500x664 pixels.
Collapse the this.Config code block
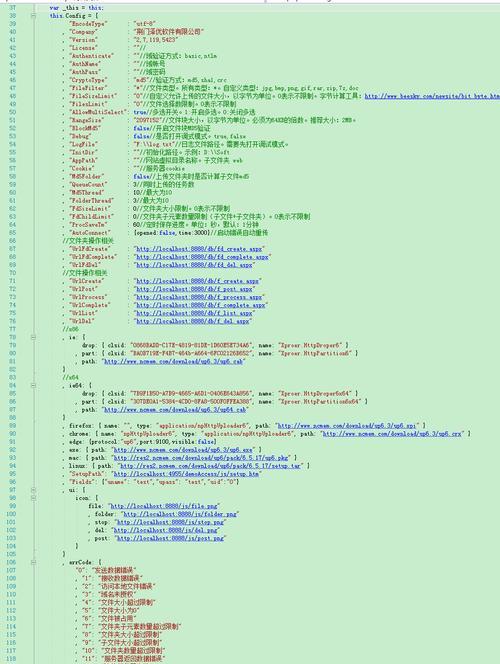(x=33, y=16)
